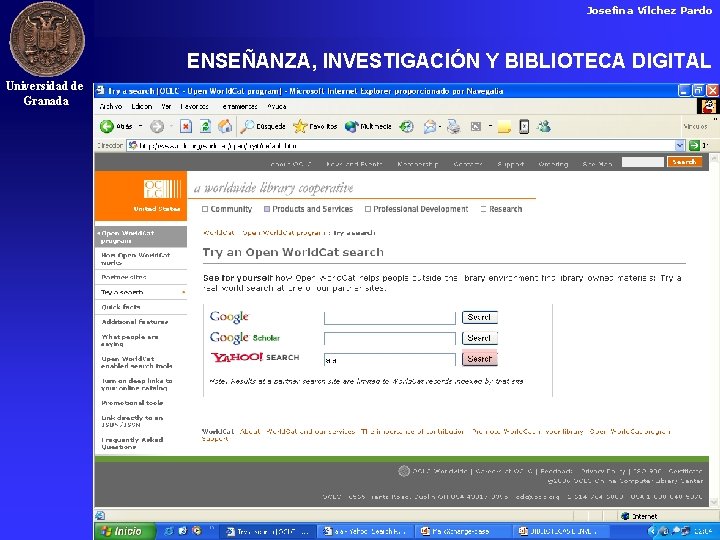Click the orange Search button in top bar
The image size is (720, 540).
pyautogui.click(x=684, y=162)
